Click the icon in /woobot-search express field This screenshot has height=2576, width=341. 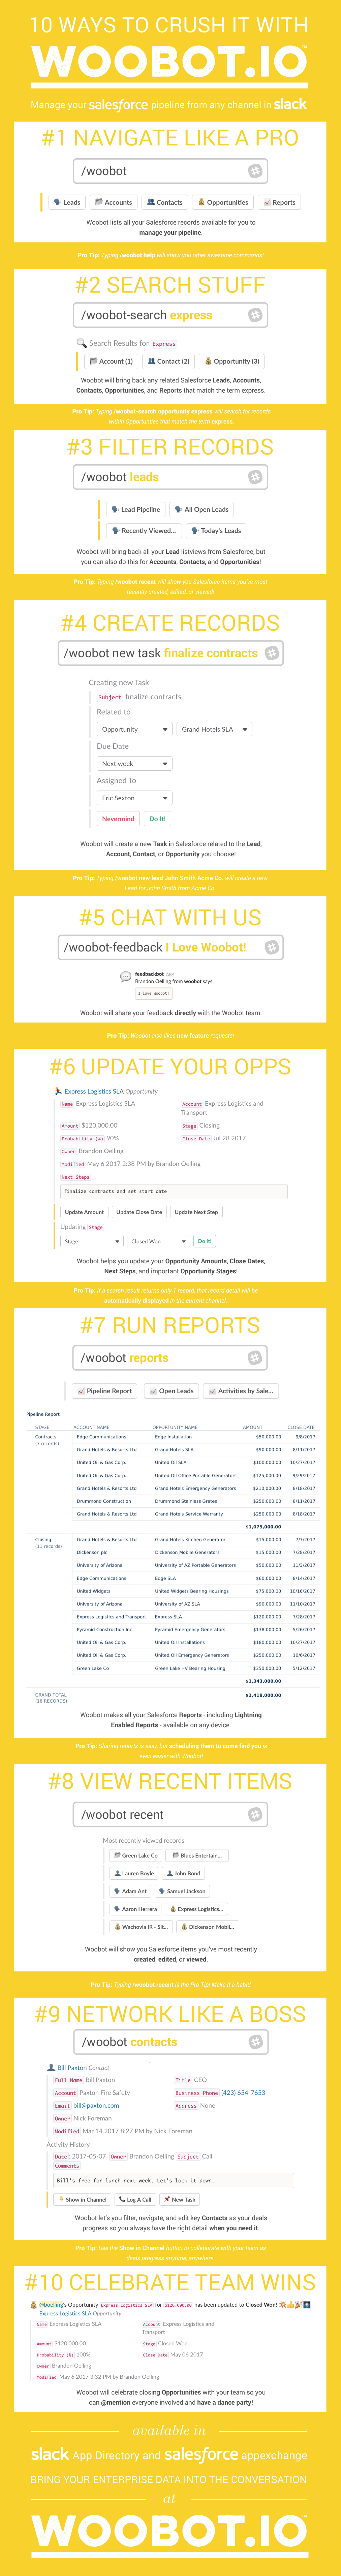click(255, 315)
